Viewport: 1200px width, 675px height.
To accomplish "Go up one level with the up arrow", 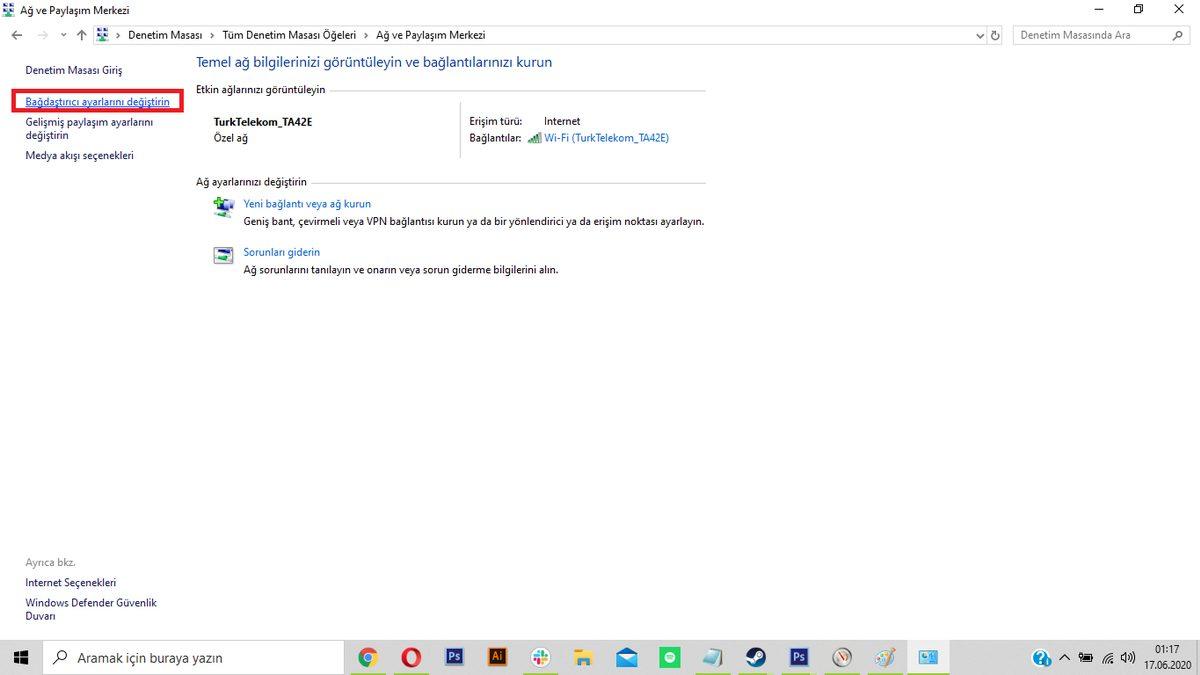I will 82,35.
